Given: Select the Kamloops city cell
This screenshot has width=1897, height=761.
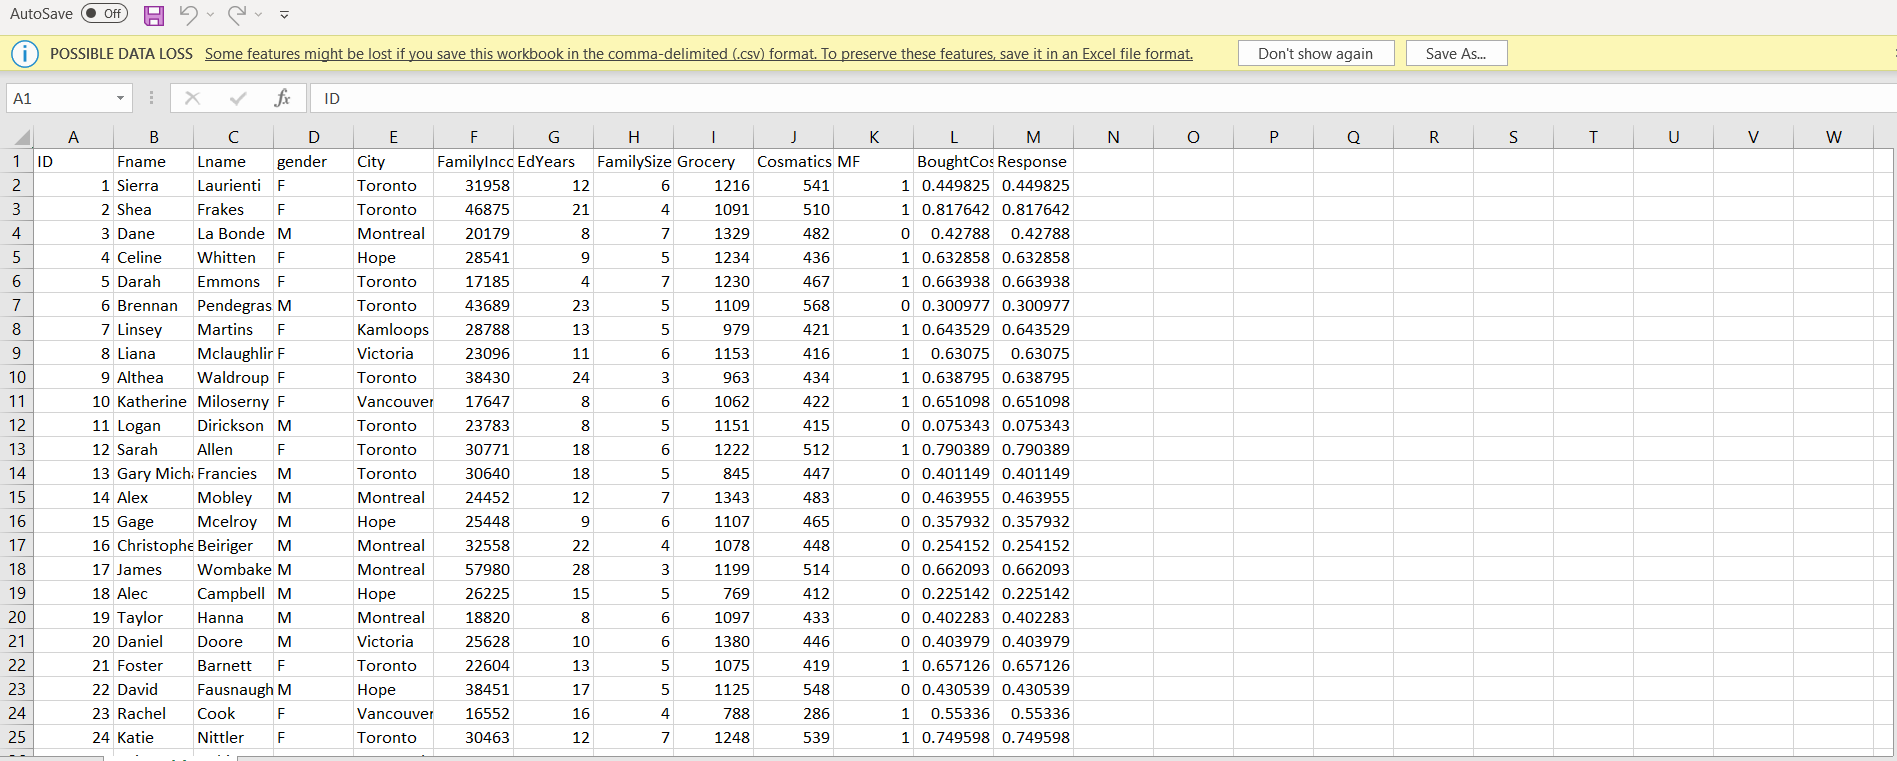Looking at the screenshot, I should [393, 329].
